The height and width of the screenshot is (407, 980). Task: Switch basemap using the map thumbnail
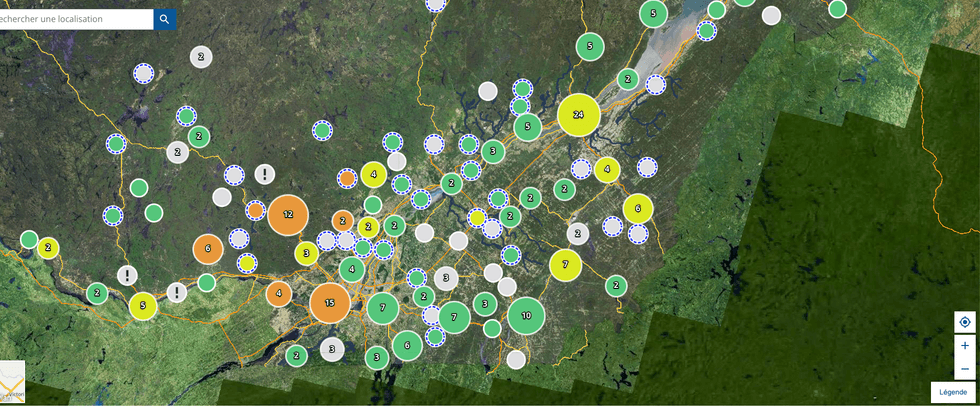click(x=11, y=382)
